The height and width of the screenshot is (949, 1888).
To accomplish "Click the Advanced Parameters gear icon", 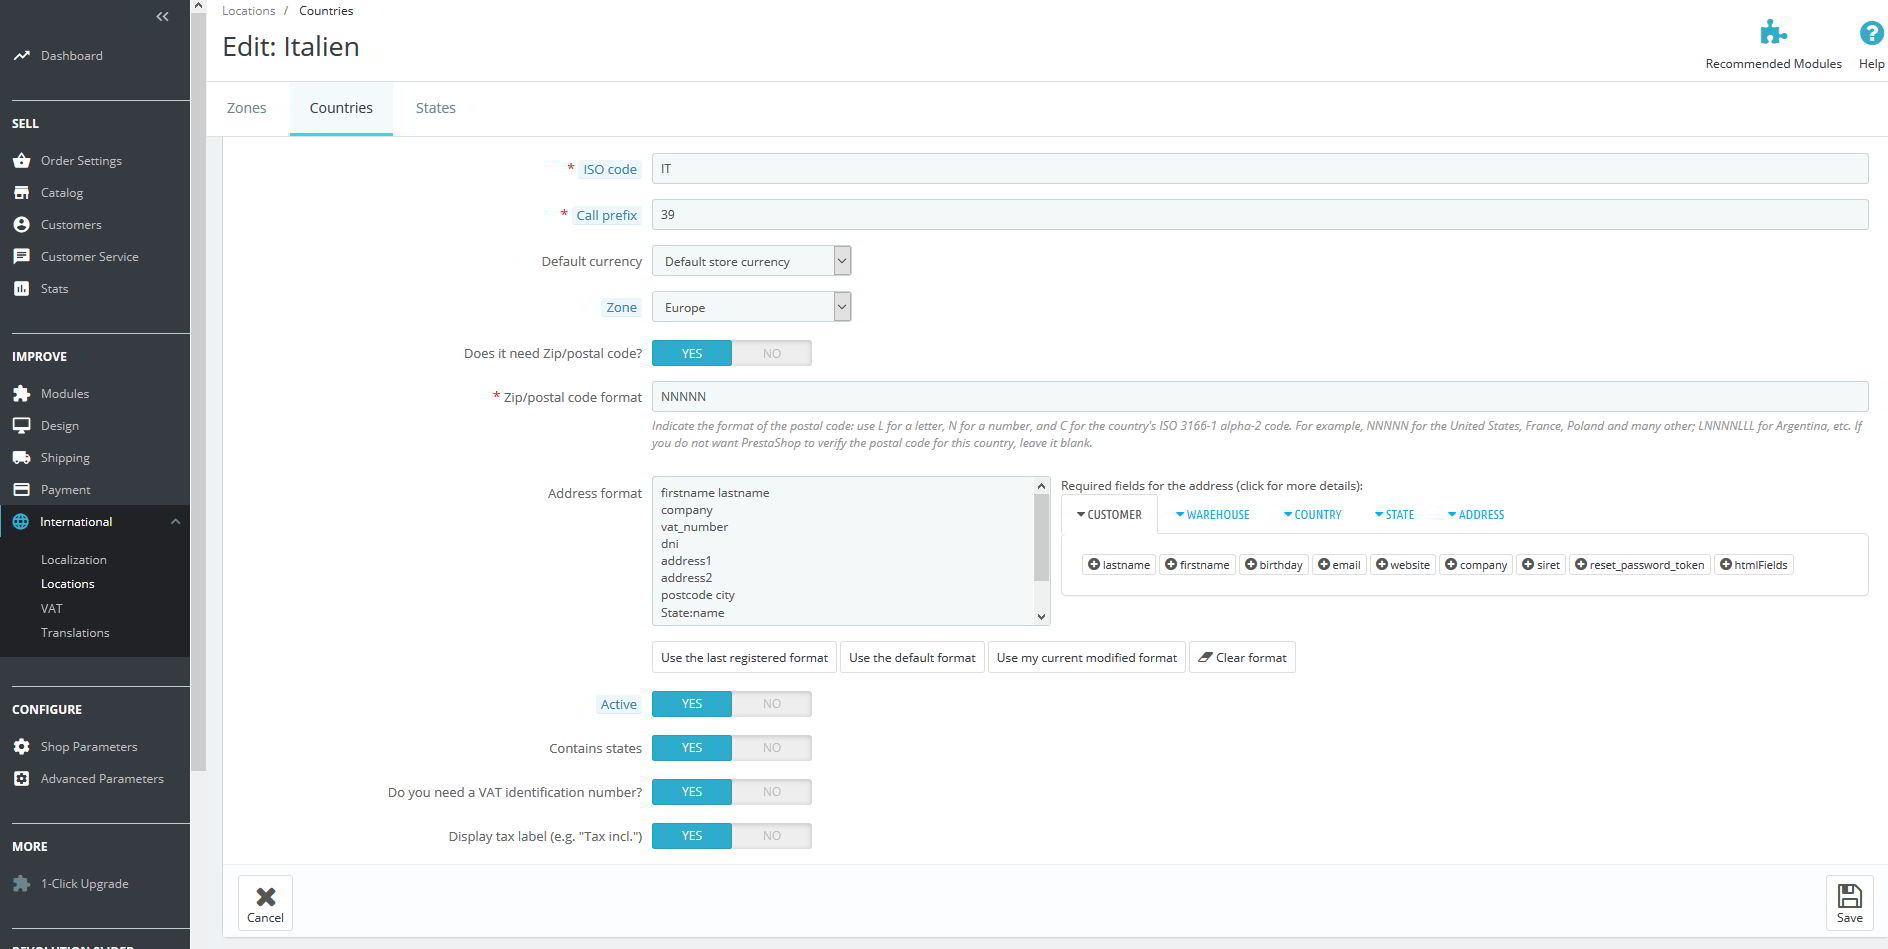I will pyautogui.click(x=21, y=778).
